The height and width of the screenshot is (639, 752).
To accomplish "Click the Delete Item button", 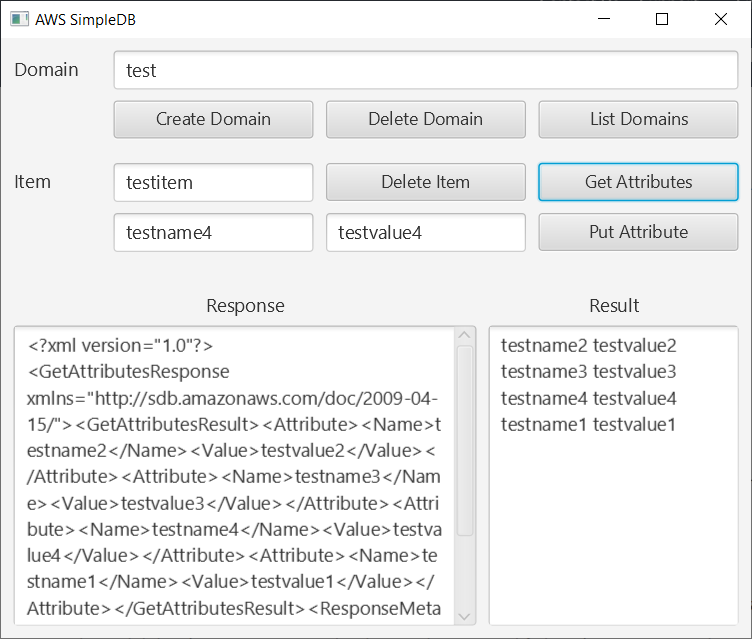I will click(425, 182).
